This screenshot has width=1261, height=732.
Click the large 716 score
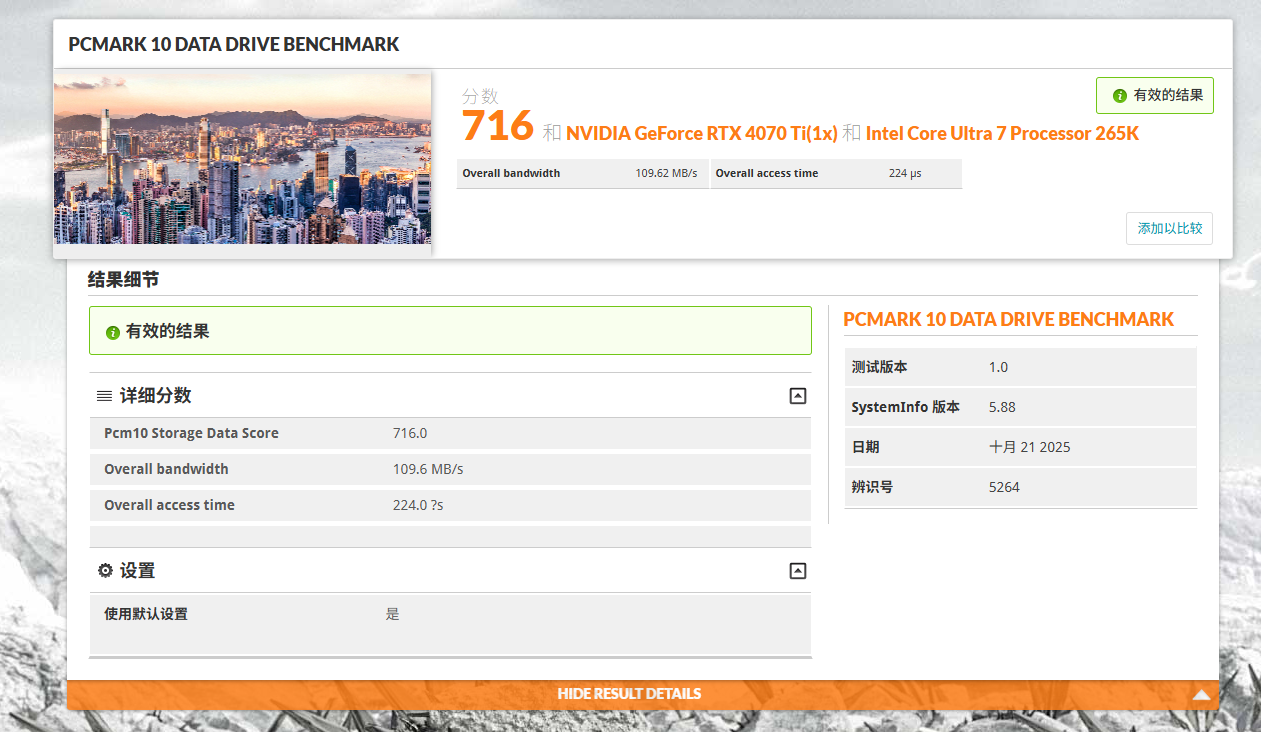coord(497,126)
